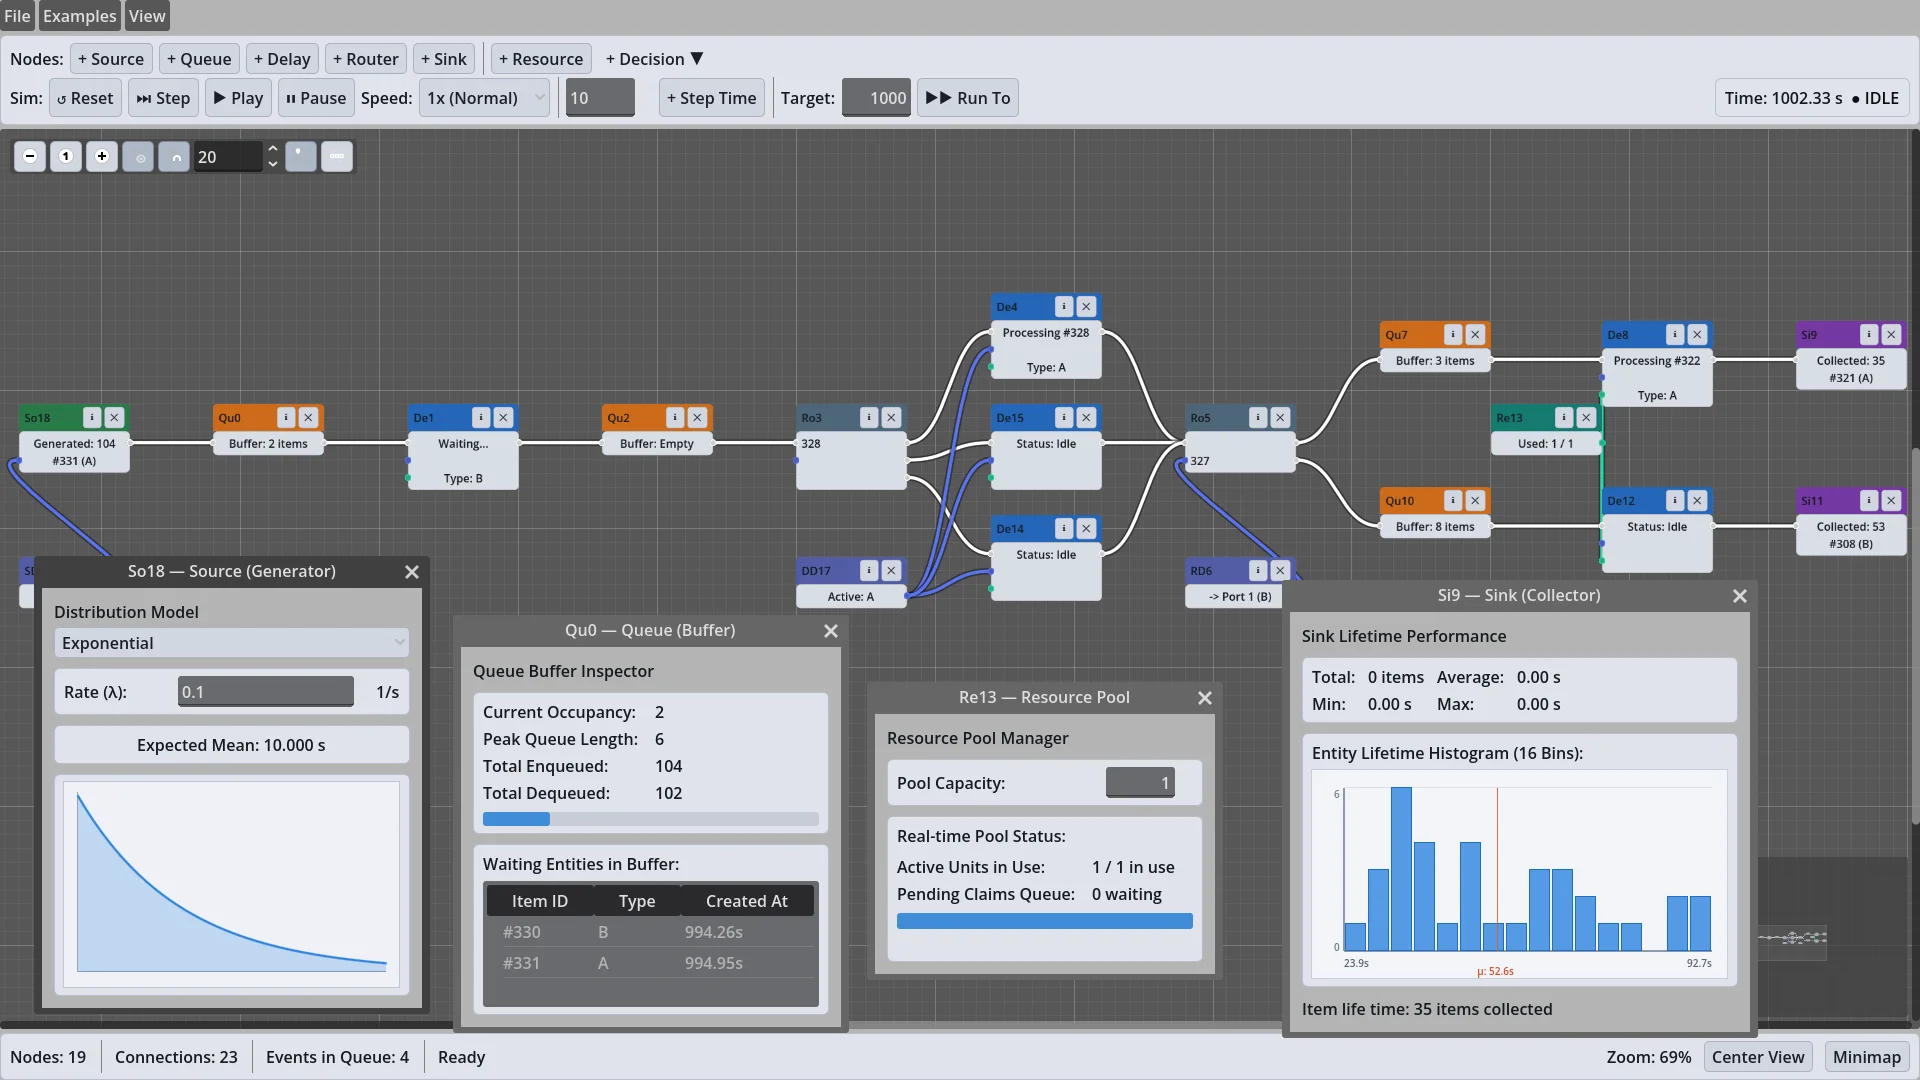Click the Qu0 occupancy progress bar
The image size is (1920, 1080).
click(651, 819)
